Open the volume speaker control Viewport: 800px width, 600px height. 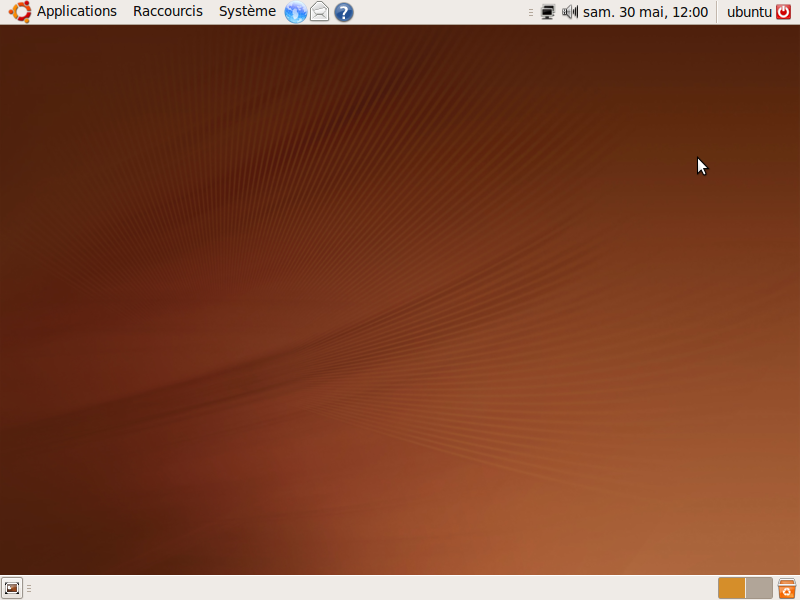pyautogui.click(x=570, y=12)
